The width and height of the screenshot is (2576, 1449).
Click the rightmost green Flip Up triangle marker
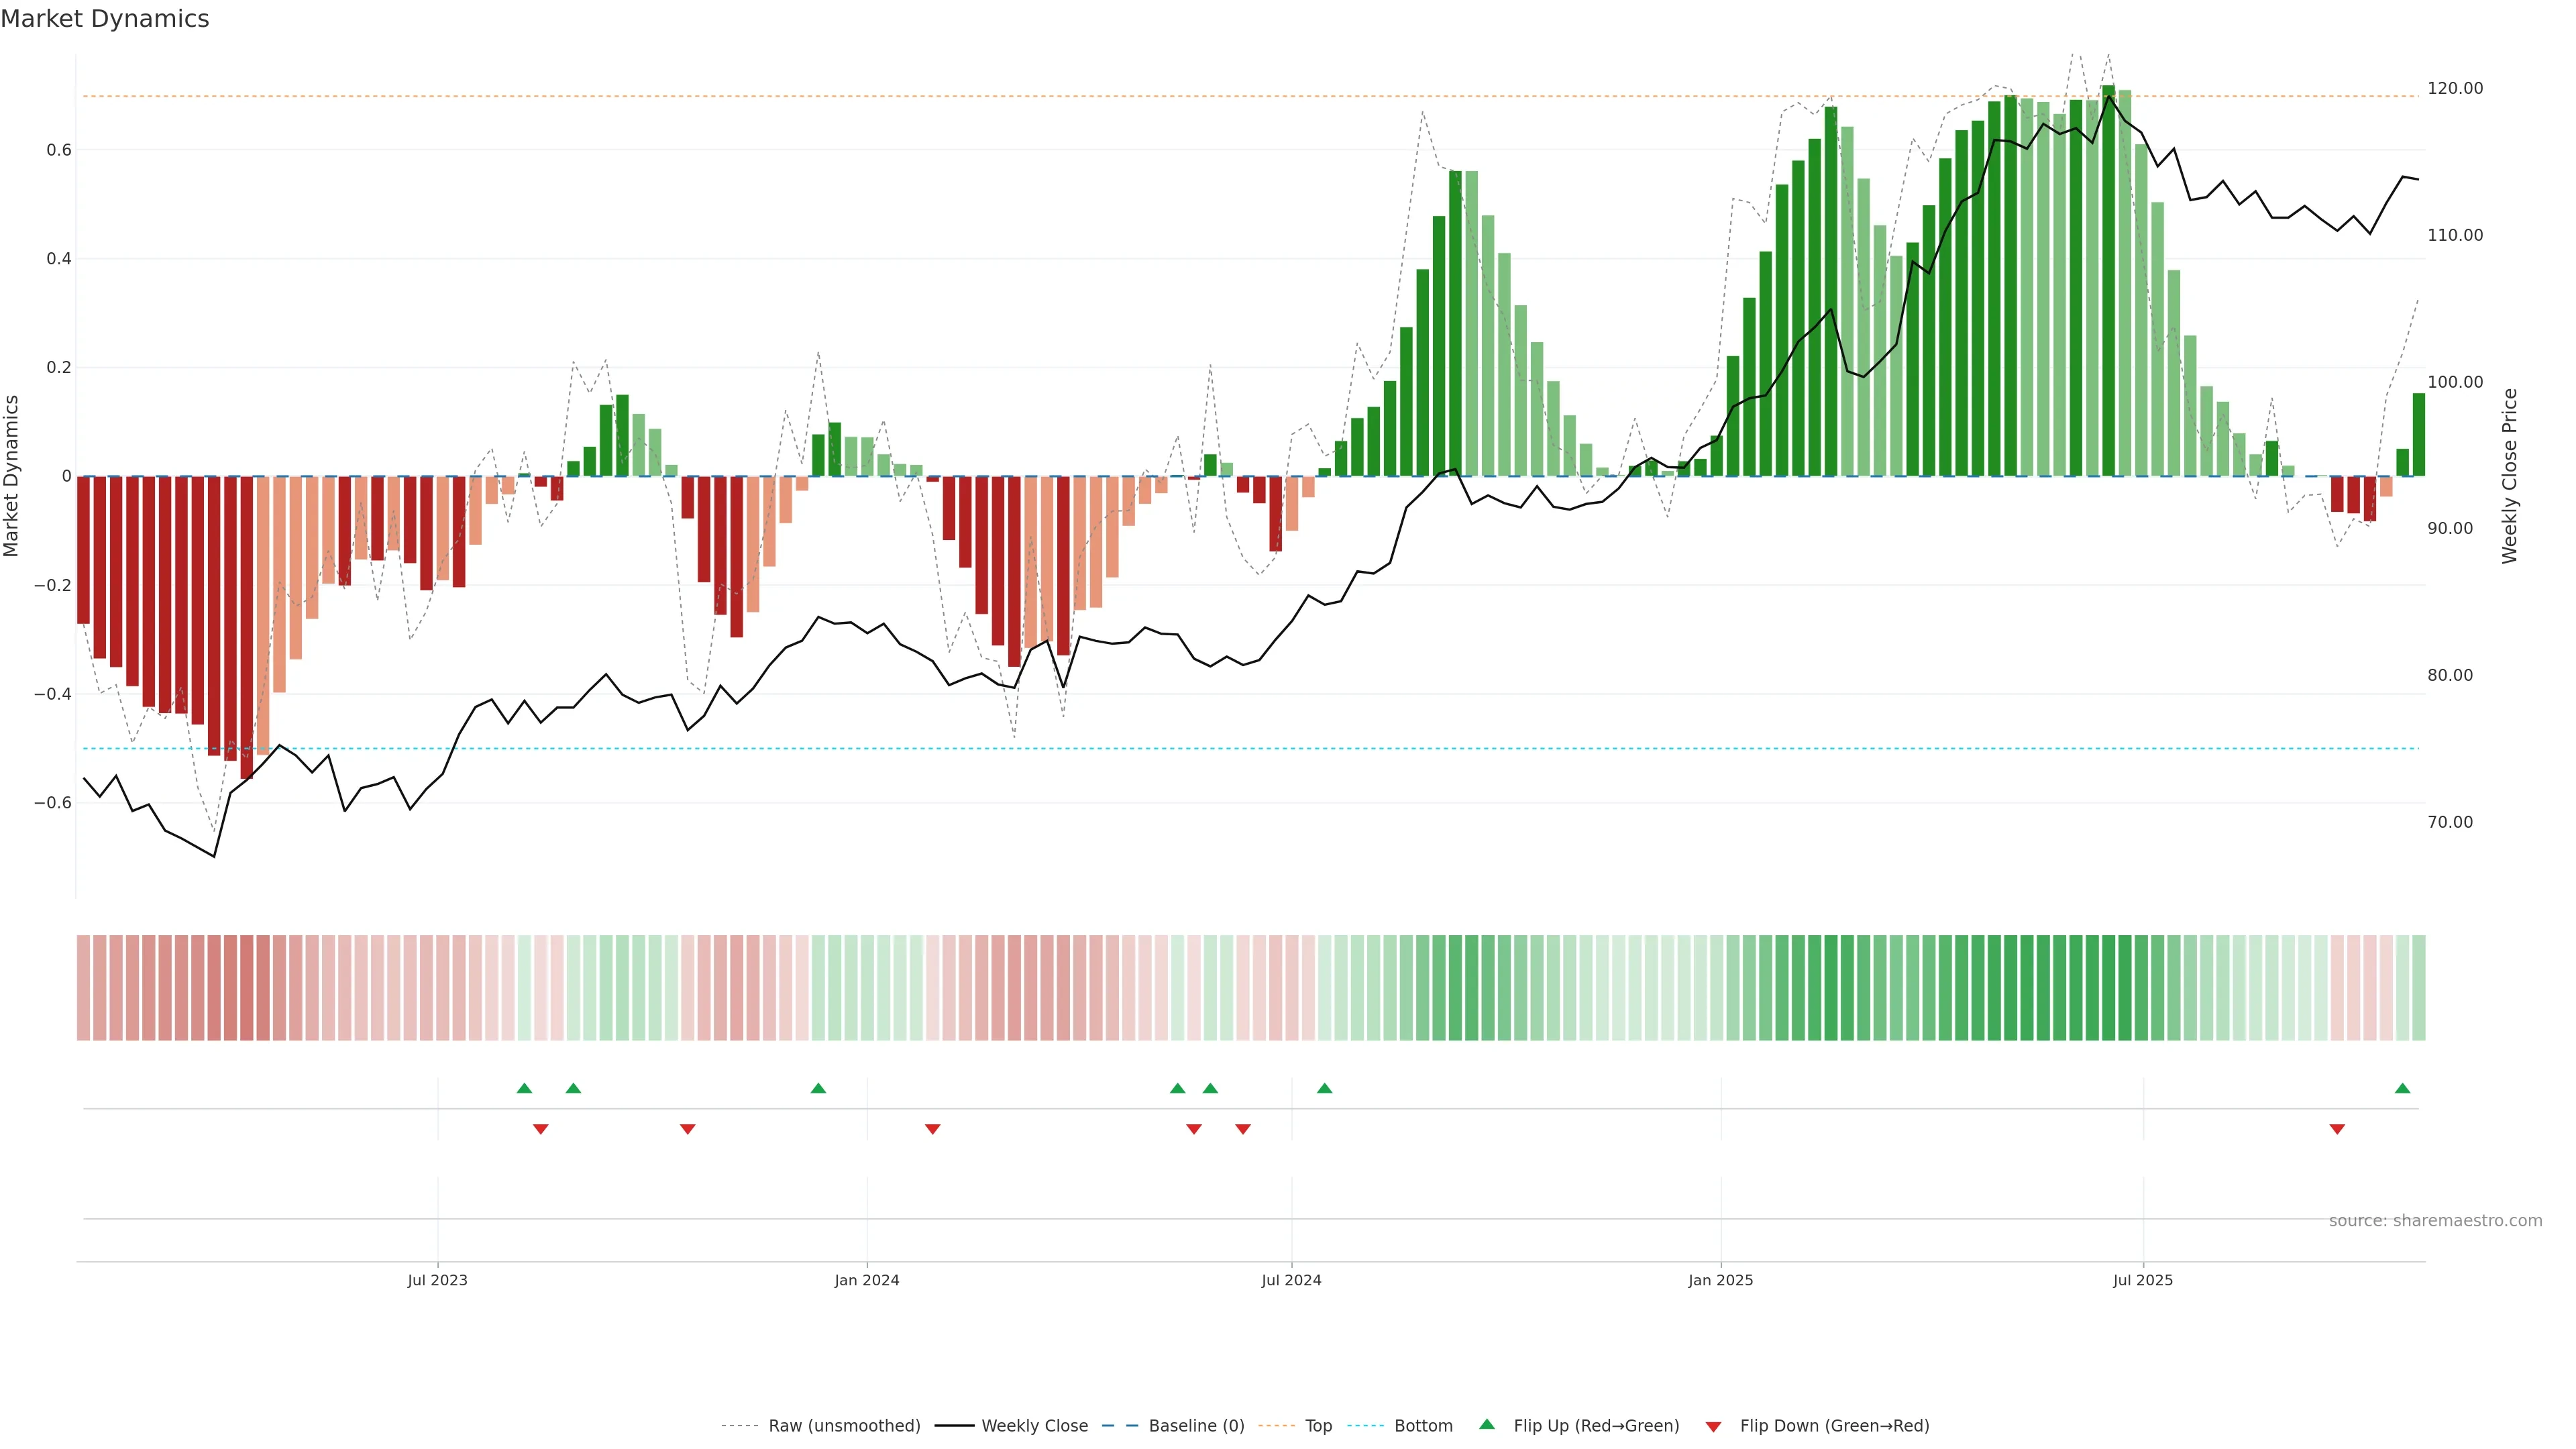point(2402,1088)
